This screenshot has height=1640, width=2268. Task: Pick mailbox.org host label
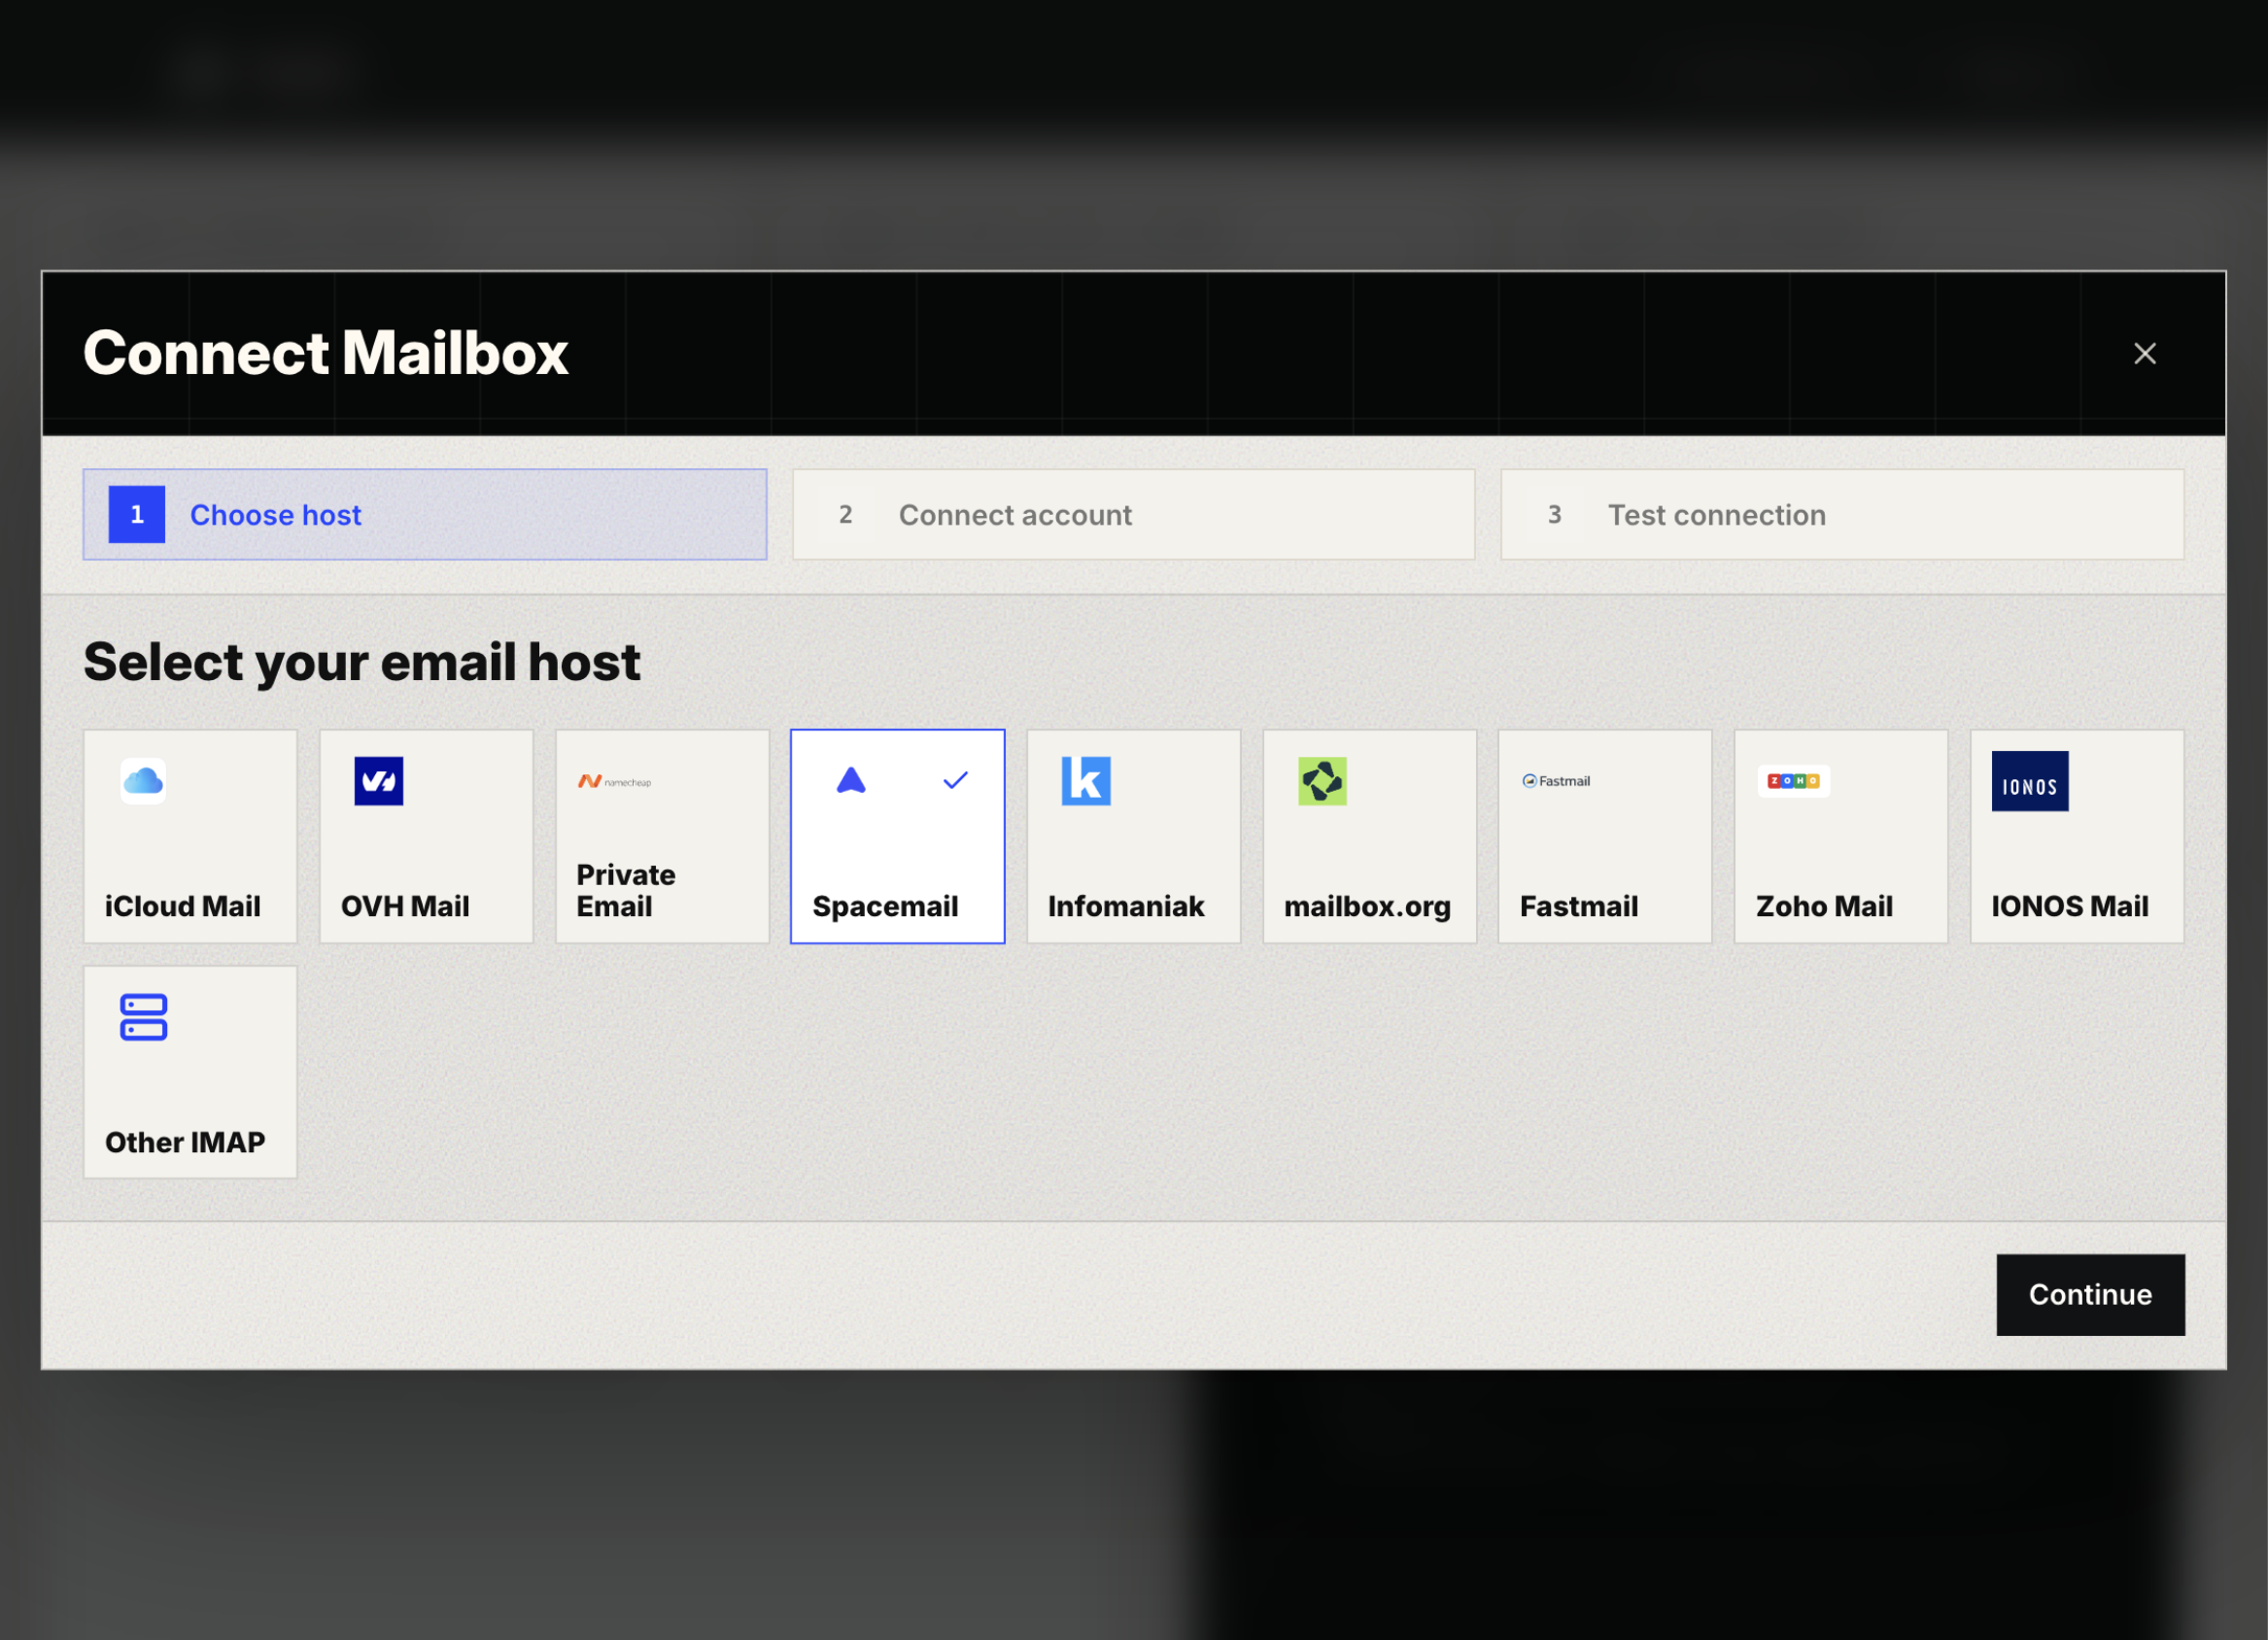[x=1366, y=906]
